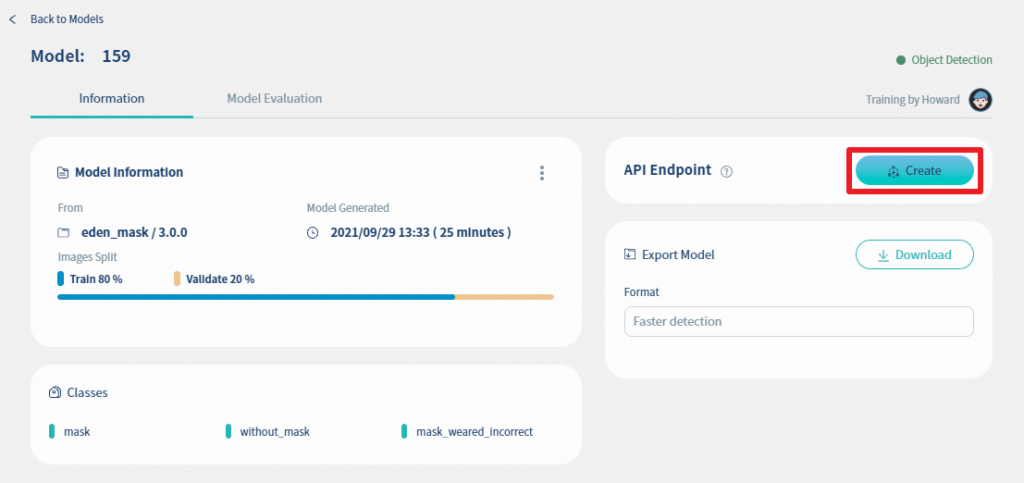Click the API Endpoint help question icon
This screenshot has width=1024, height=483.
[x=726, y=172]
